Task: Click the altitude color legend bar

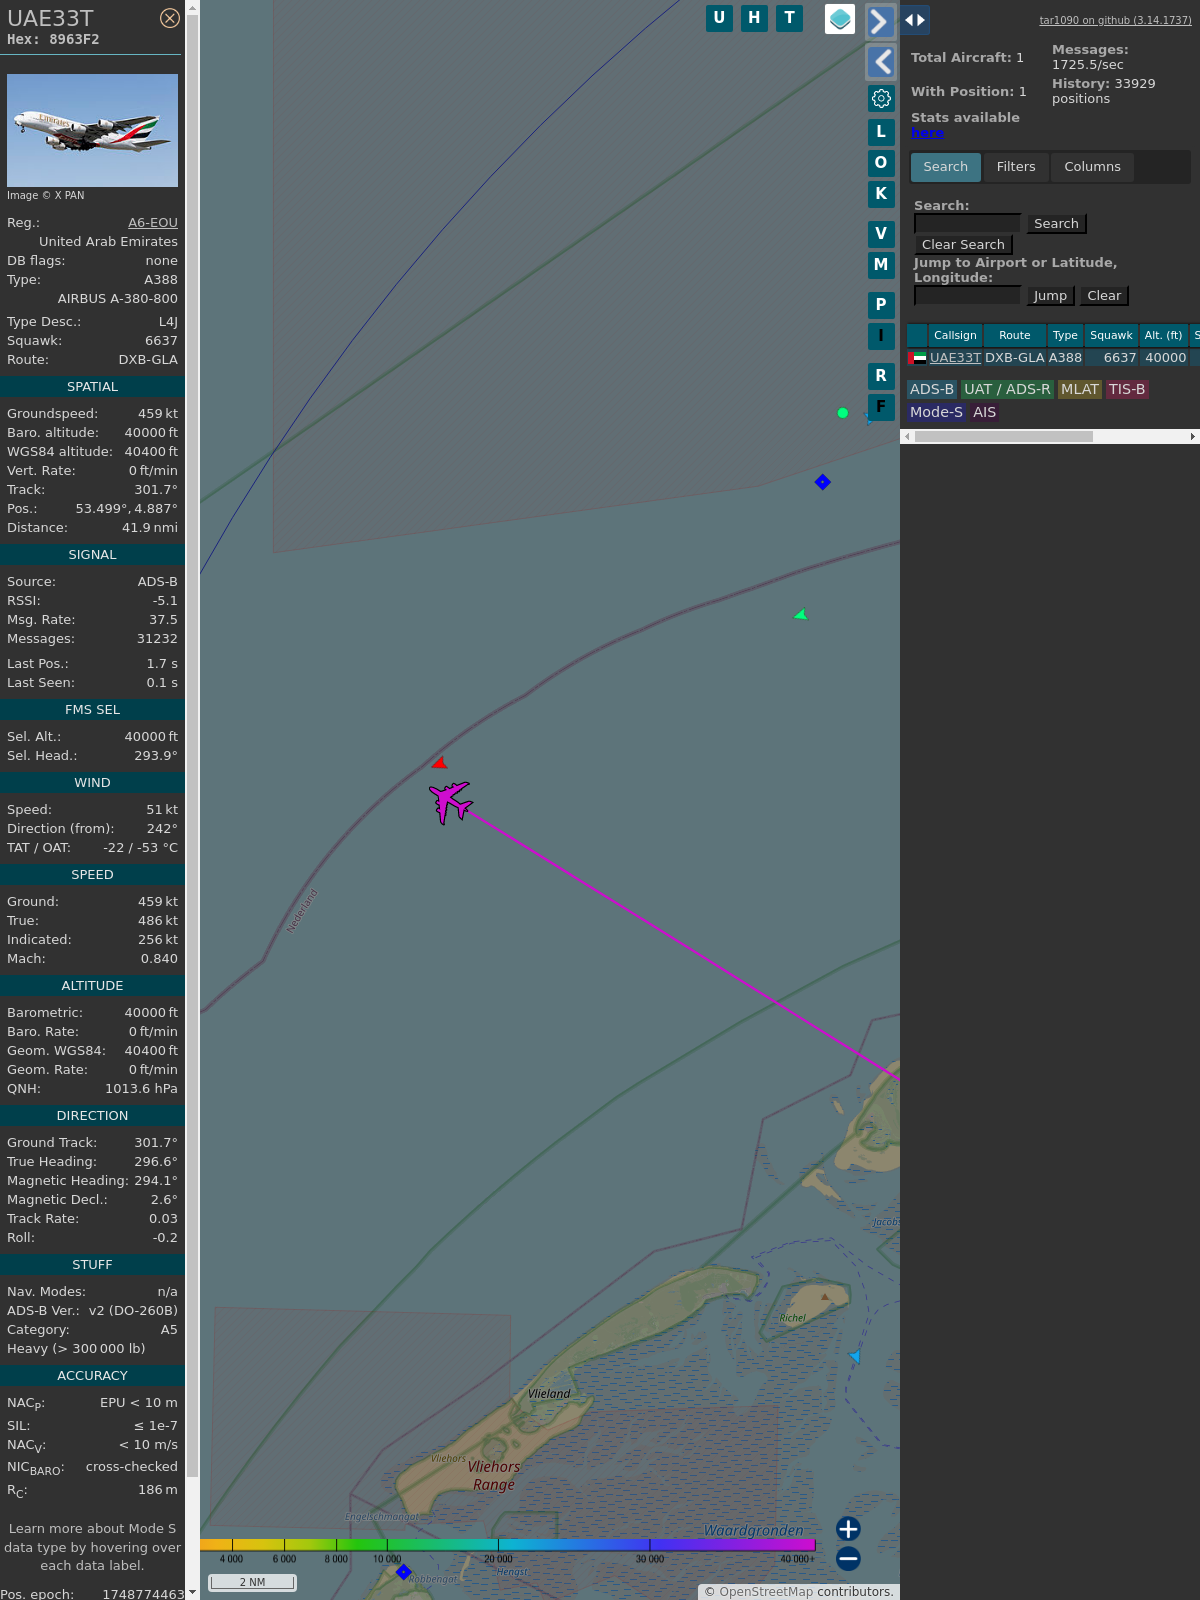Action: pyautogui.click(x=507, y=1545)
